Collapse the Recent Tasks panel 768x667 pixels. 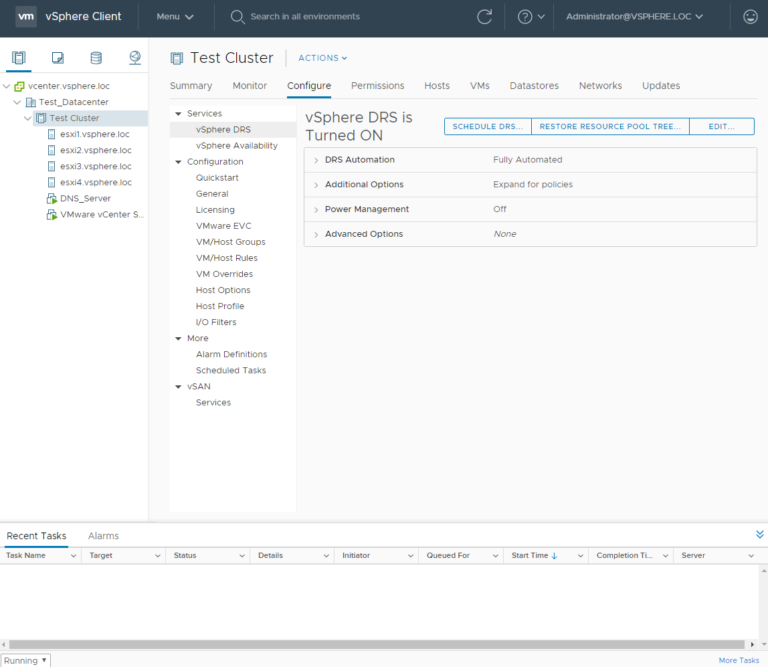(759, 534)
